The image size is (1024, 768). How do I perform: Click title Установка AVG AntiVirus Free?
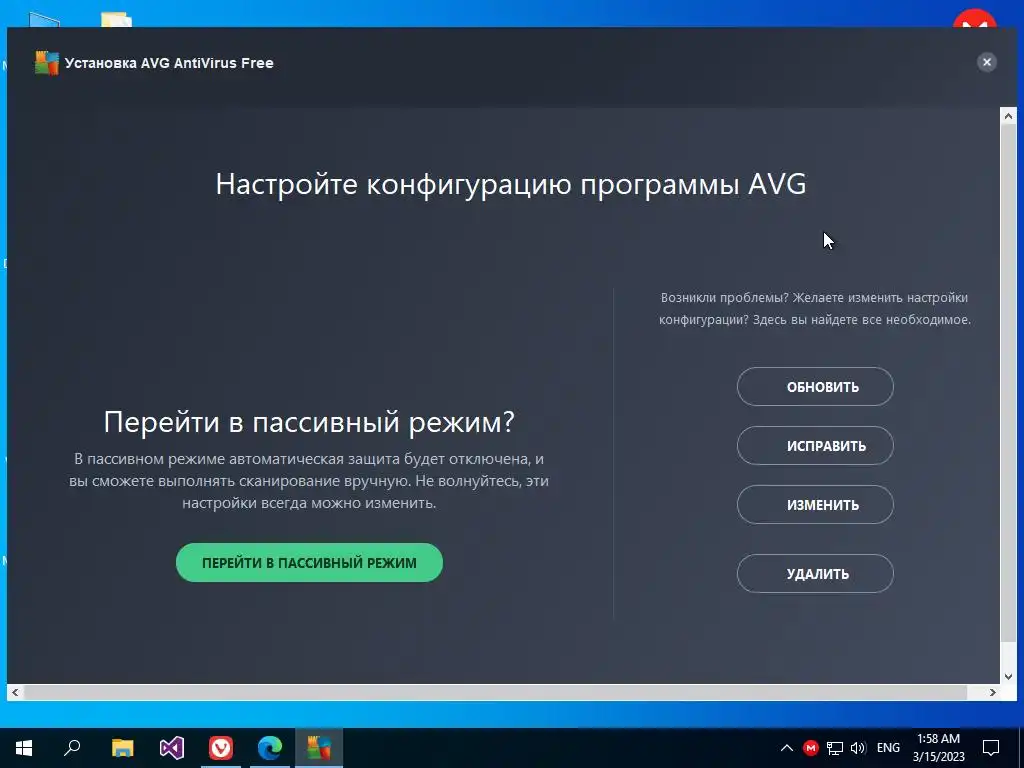click(169, 63)
